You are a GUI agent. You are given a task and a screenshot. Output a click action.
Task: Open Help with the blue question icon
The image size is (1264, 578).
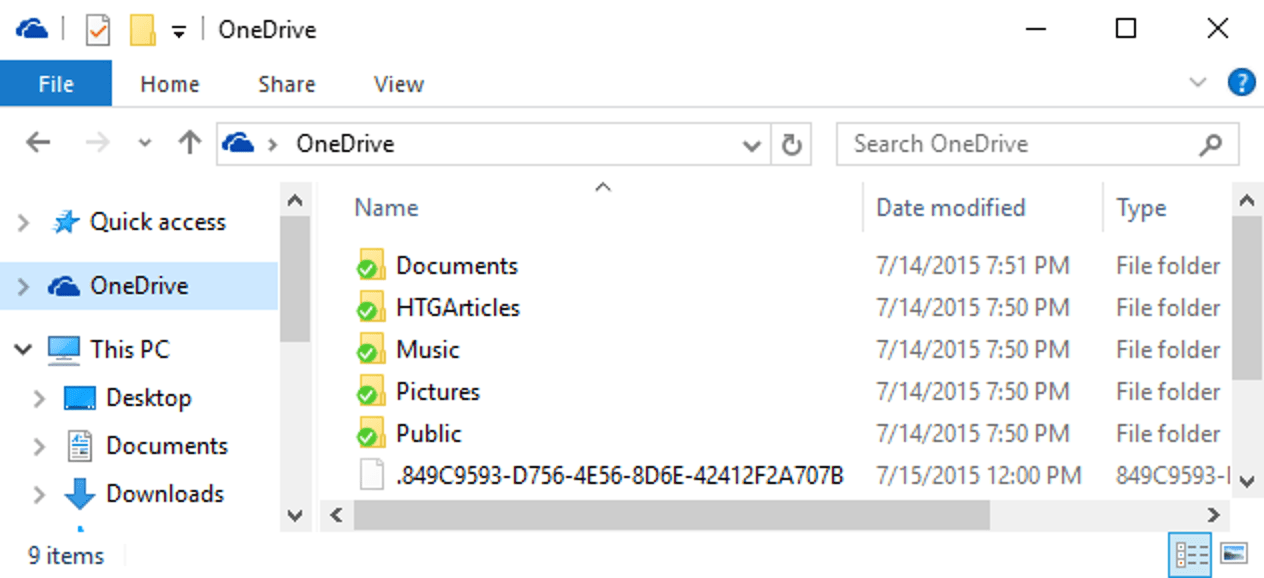click(1241, 82)
